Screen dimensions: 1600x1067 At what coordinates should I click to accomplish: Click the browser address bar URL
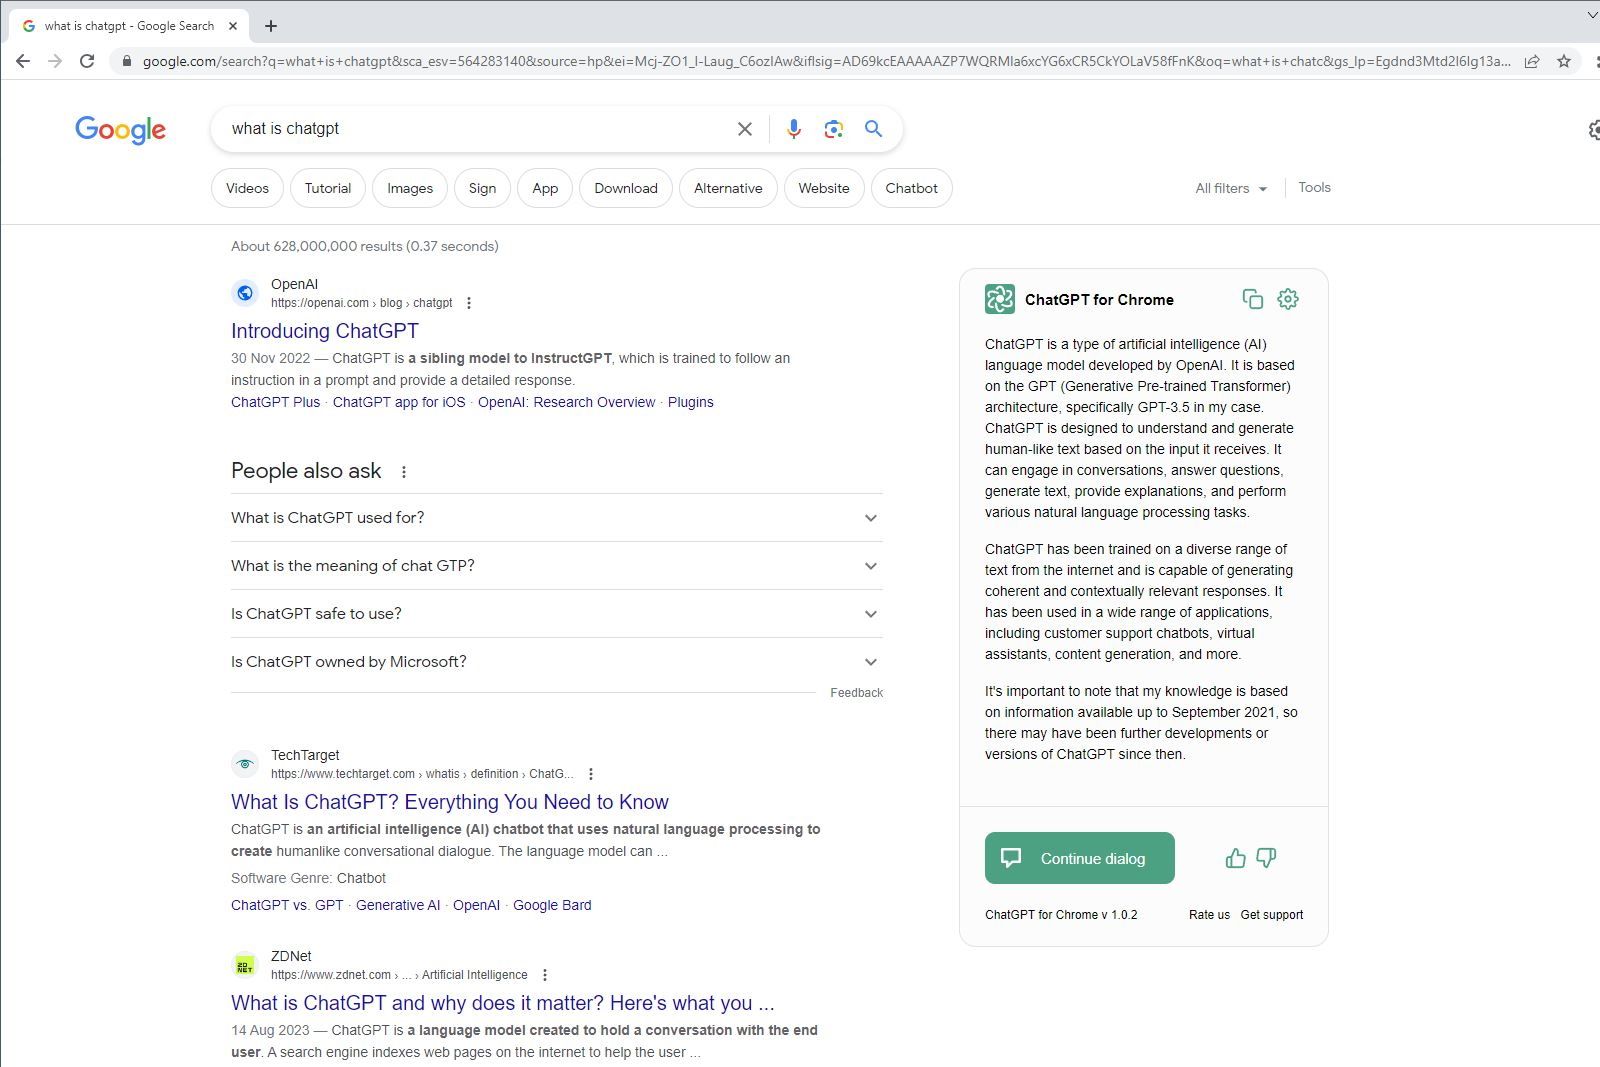[826, 61]
